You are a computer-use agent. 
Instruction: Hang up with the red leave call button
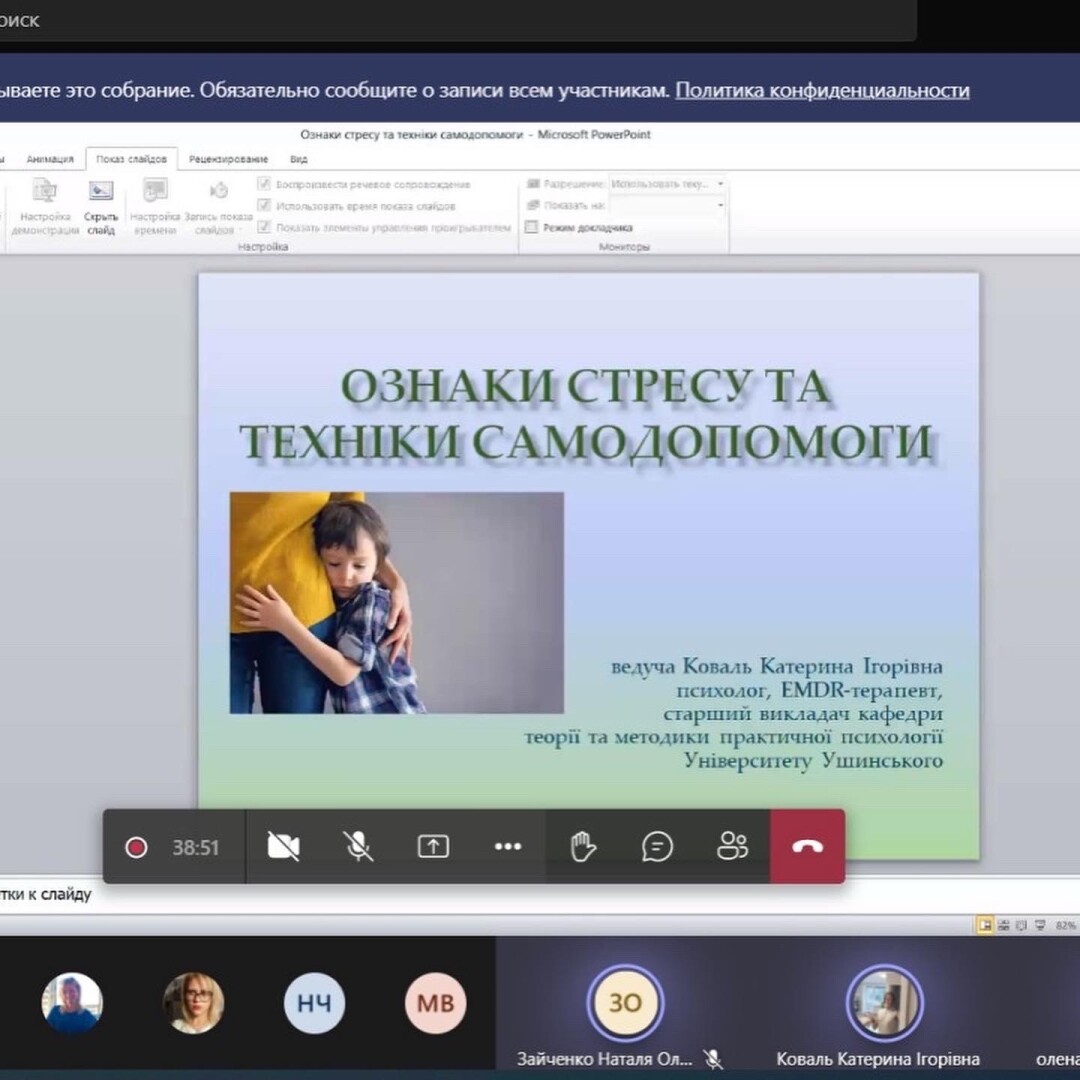pyautogui.click(x=807, y=847)
